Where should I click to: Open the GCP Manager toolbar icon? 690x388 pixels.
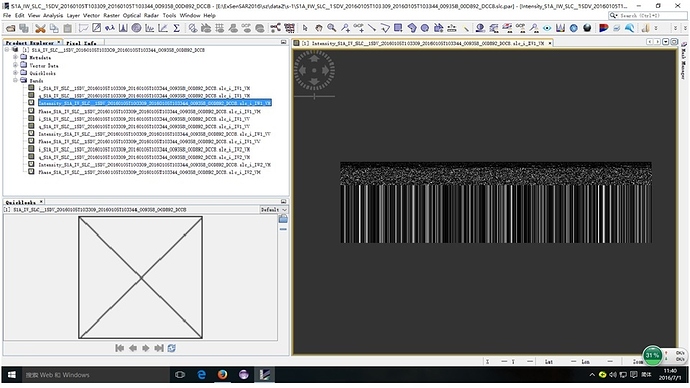(521, 28)
